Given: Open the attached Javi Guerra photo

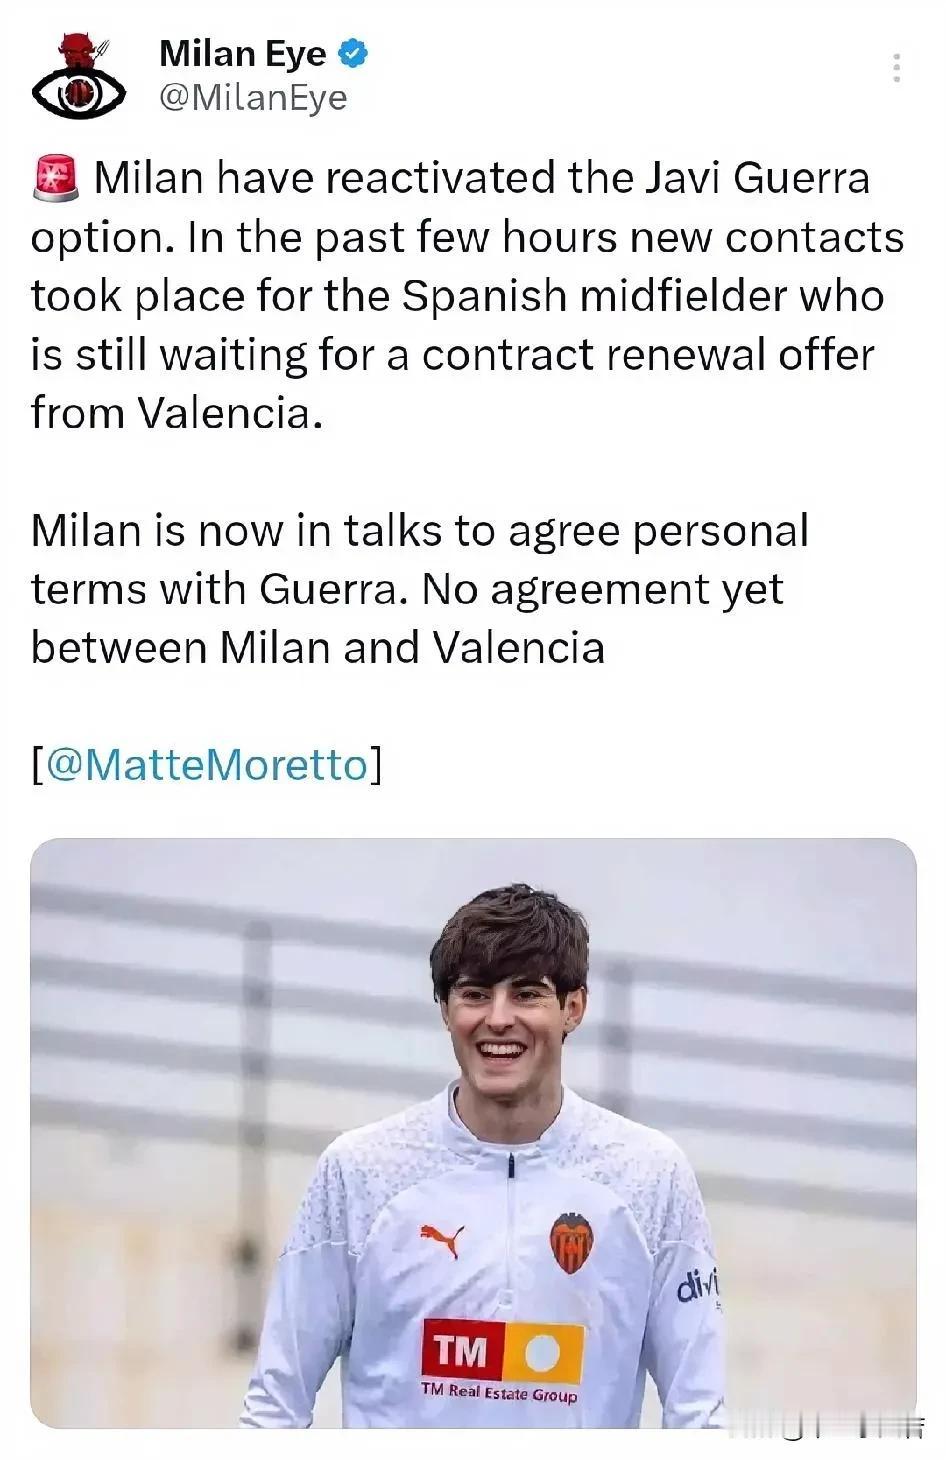Looking at the screenshot, I should 473,1132.
